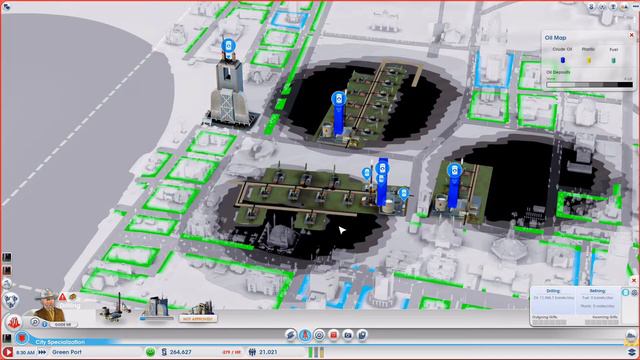Select the Petroleum HQ skyscraper thumbnail
Viewport: 640px width, 360px height.
click(156, 309)
